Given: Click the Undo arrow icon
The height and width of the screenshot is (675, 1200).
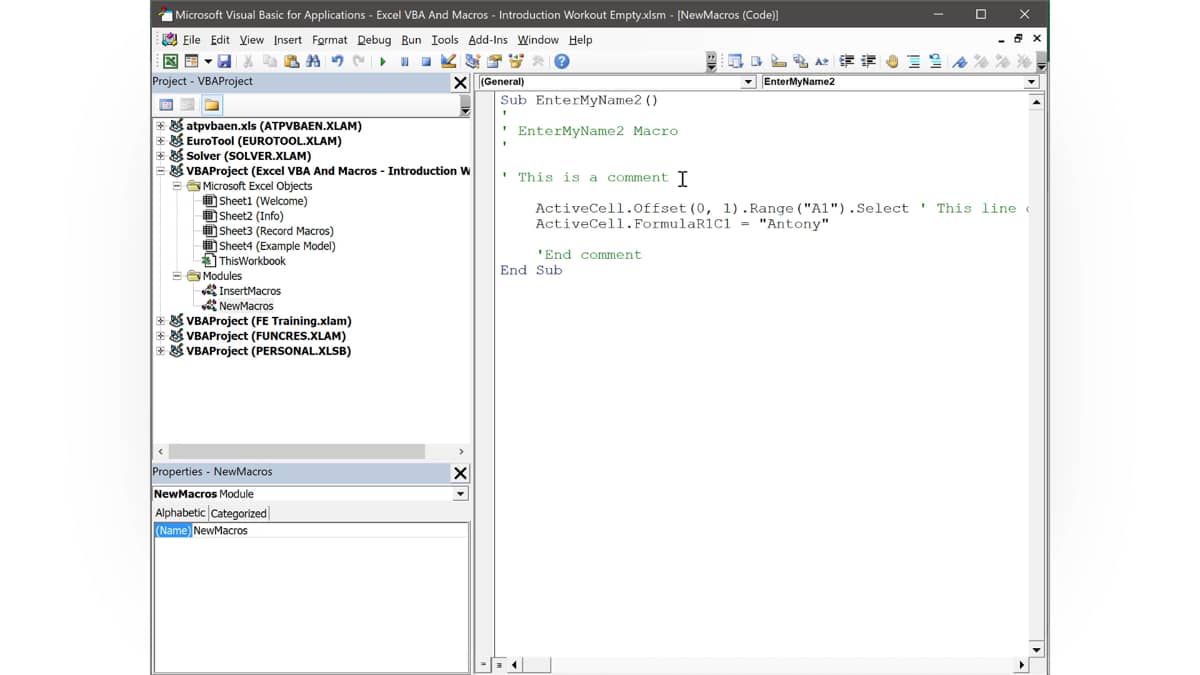Looking at the screenshot, I should [x=337, y=62].
